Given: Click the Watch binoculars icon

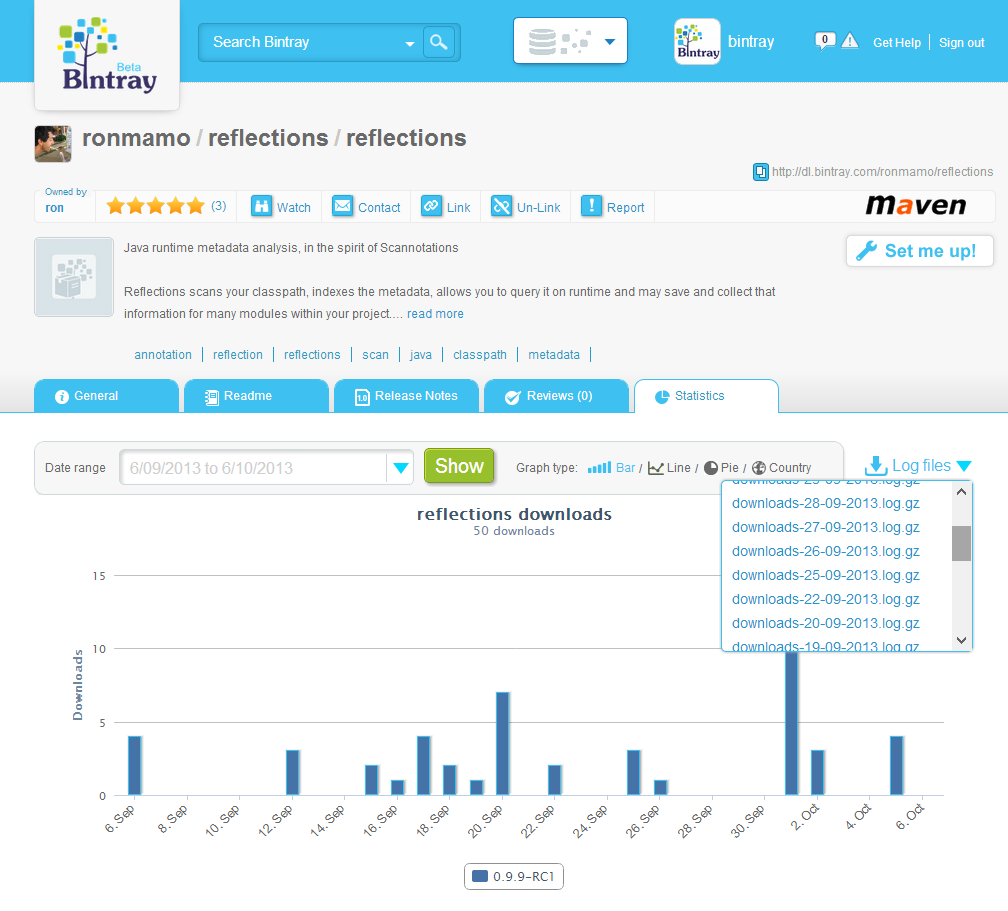Looking at the screenshot, I should (x=262, y=206).
